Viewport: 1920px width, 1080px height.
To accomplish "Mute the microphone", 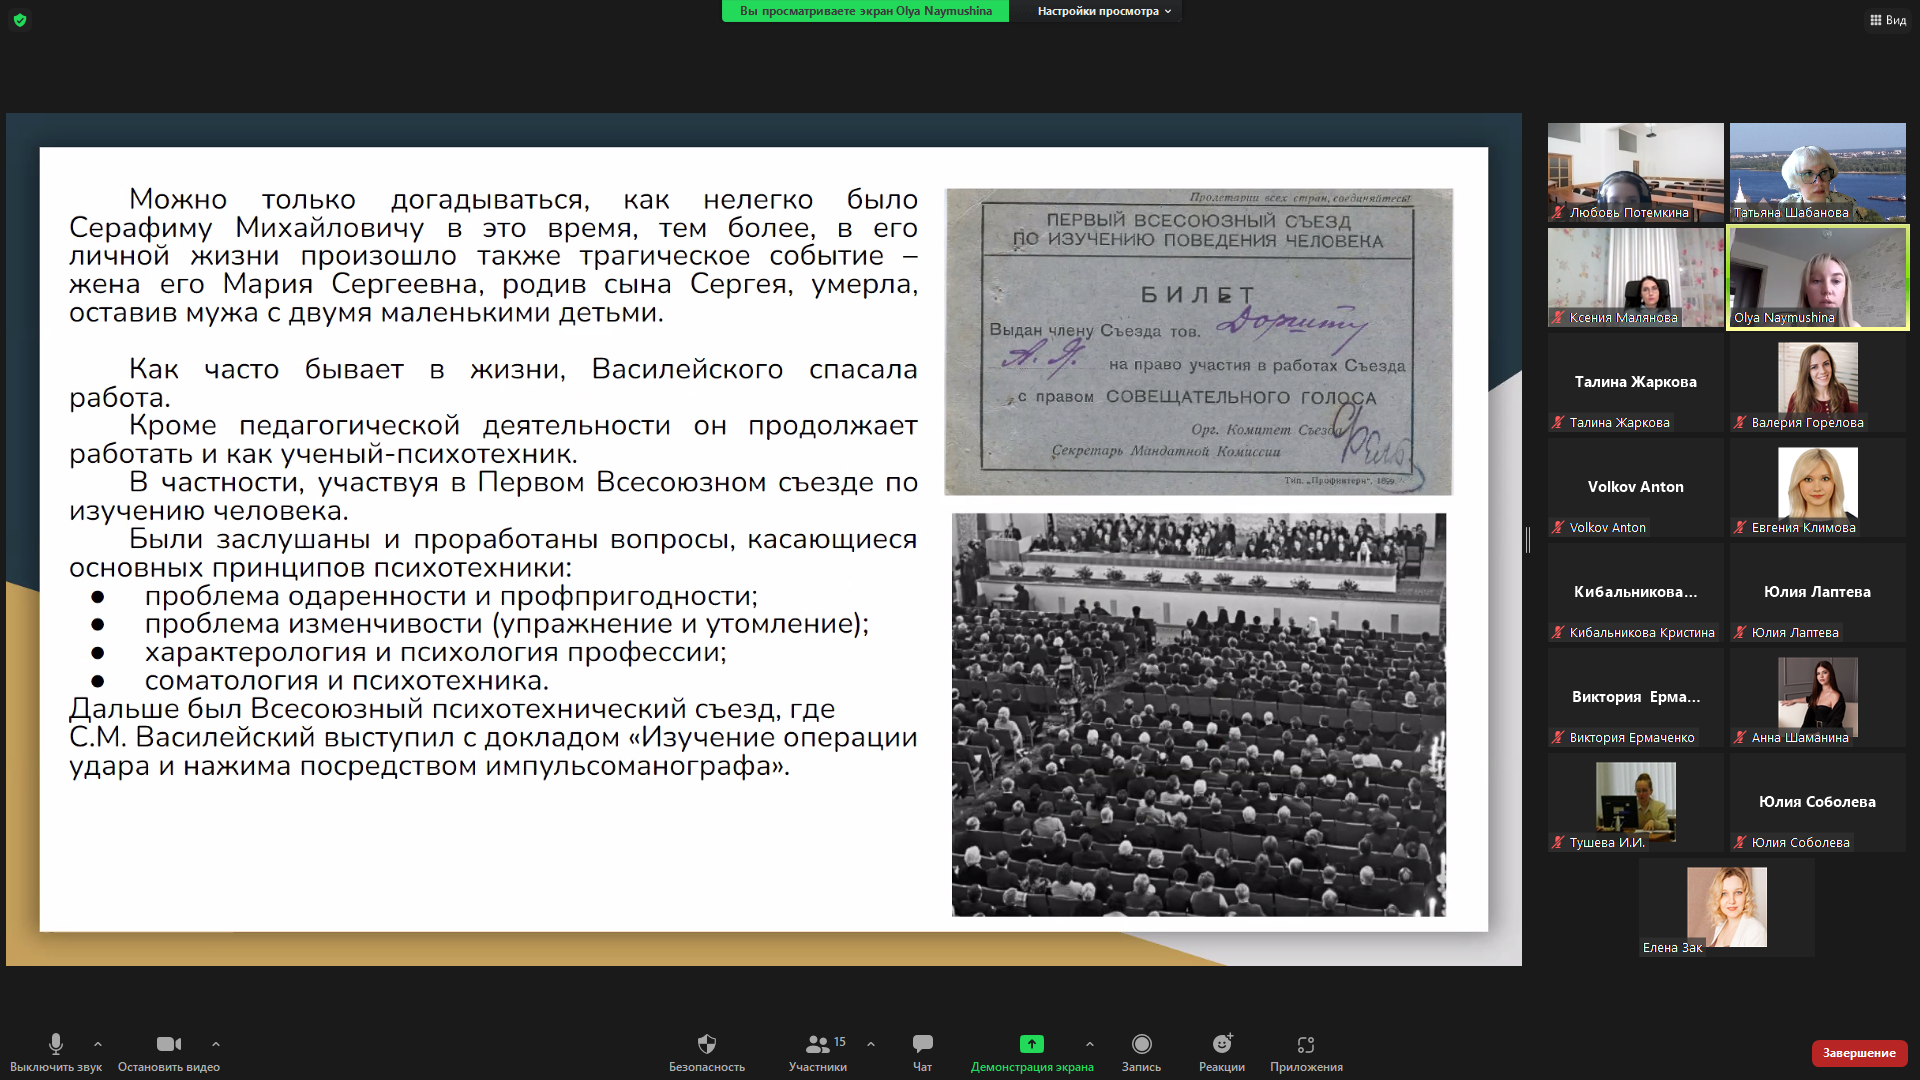I will [x=56, y=1050].
